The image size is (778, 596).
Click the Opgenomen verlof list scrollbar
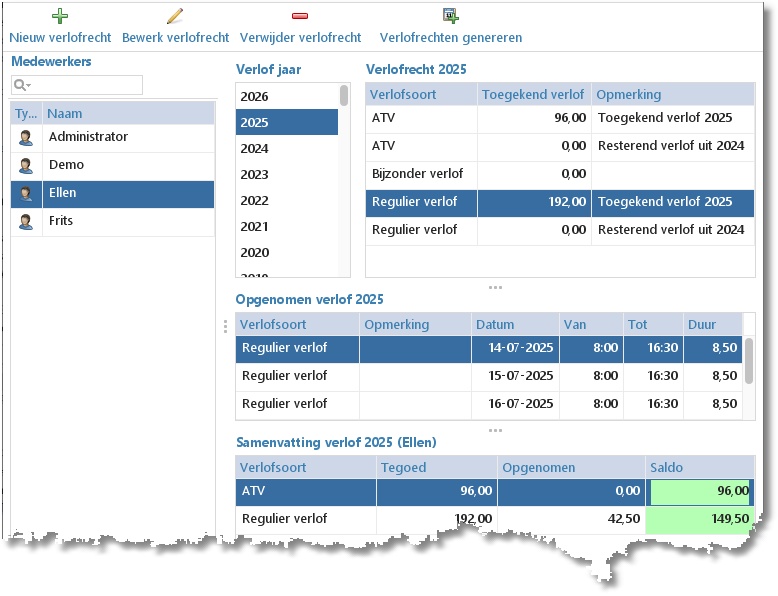749,360
